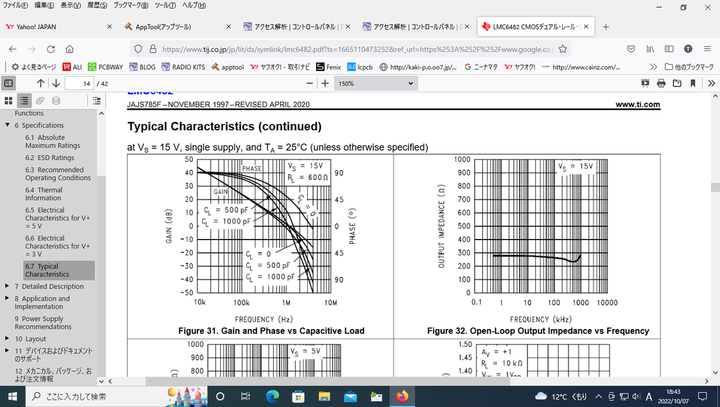Go to previous PDF page
This screenshot has width=720, height=407.
pos(41,83)
